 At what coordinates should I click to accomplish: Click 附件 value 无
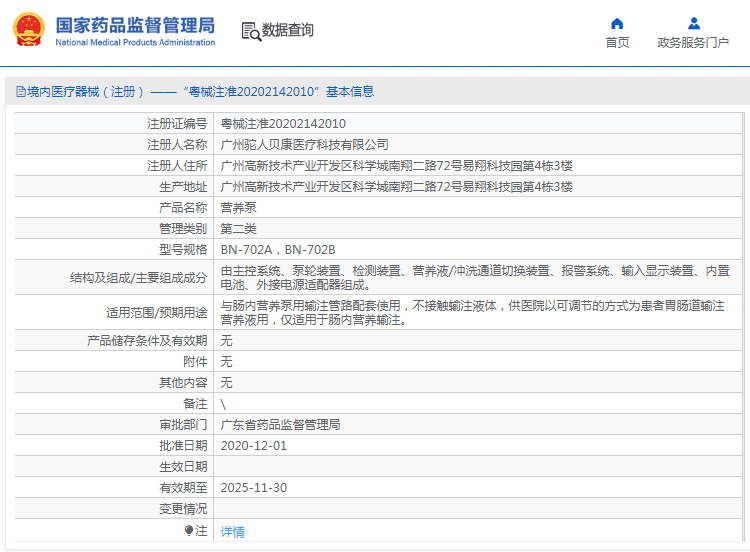(x=226, y=362)
